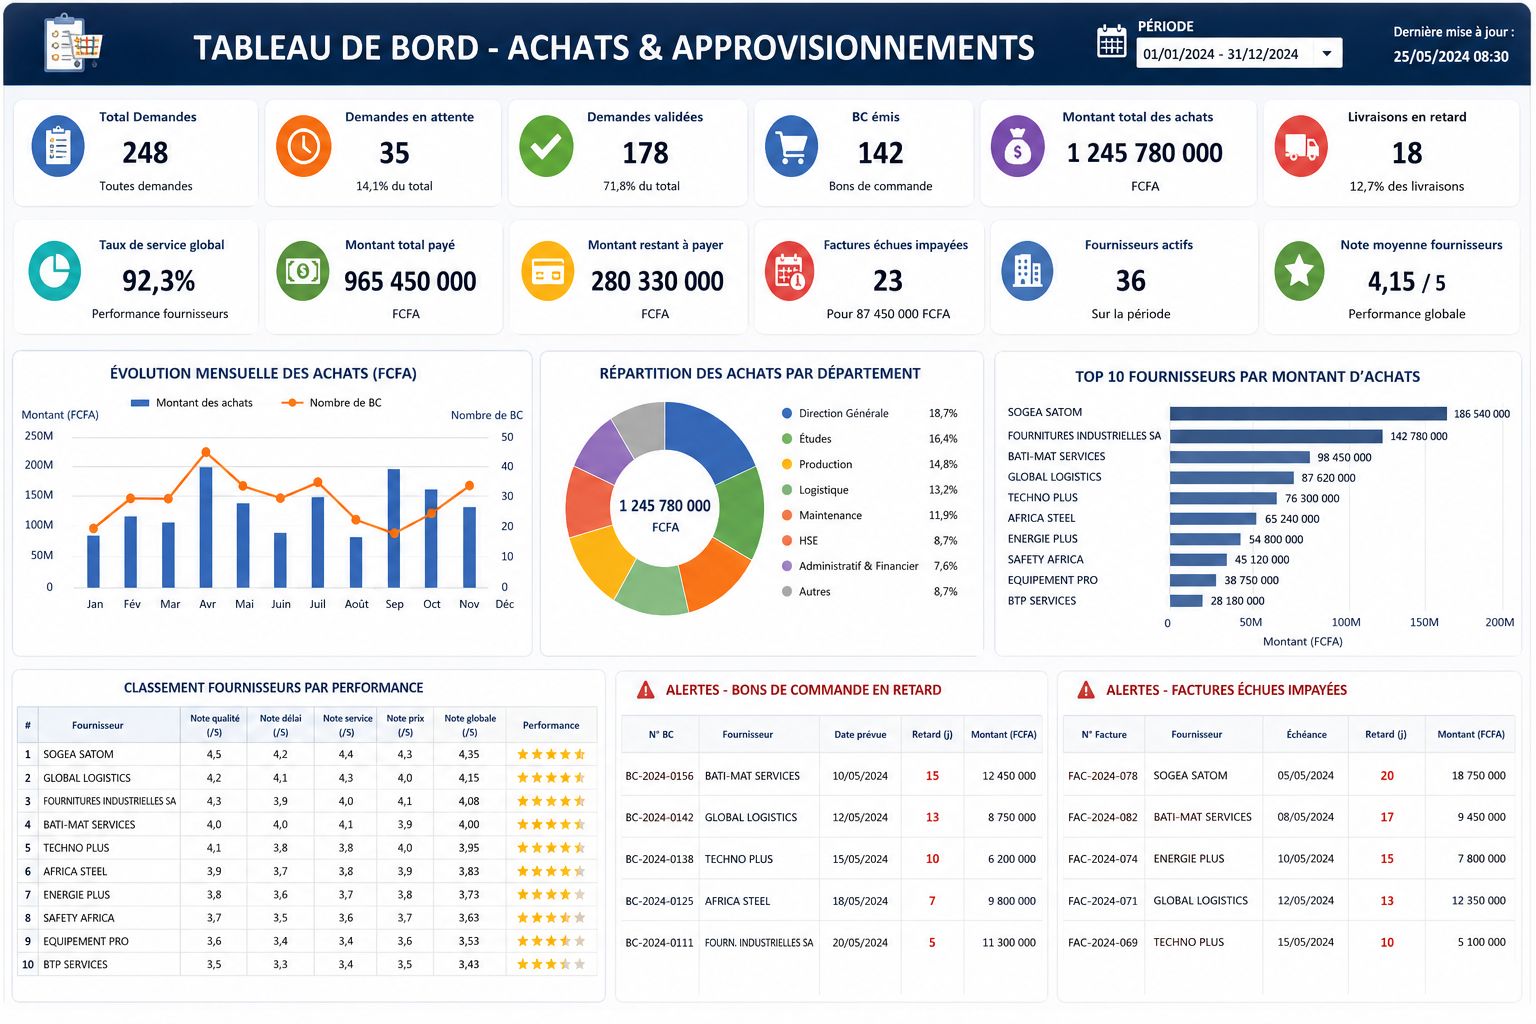
Task: Click the Note moyenne fournisseurs star icon
Action: [x=1299, y=271]
